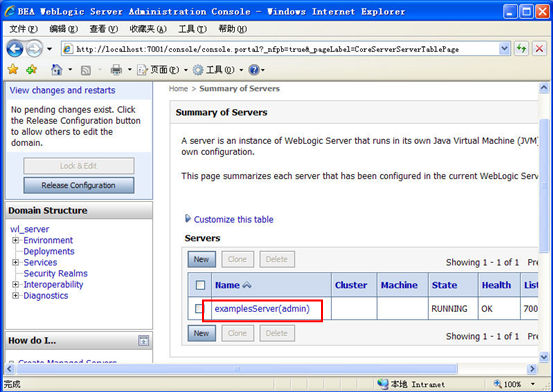Click the browser Forward arrow button
Screen dimensions: 553x392
pyautogui.click(x=35, y=49)
